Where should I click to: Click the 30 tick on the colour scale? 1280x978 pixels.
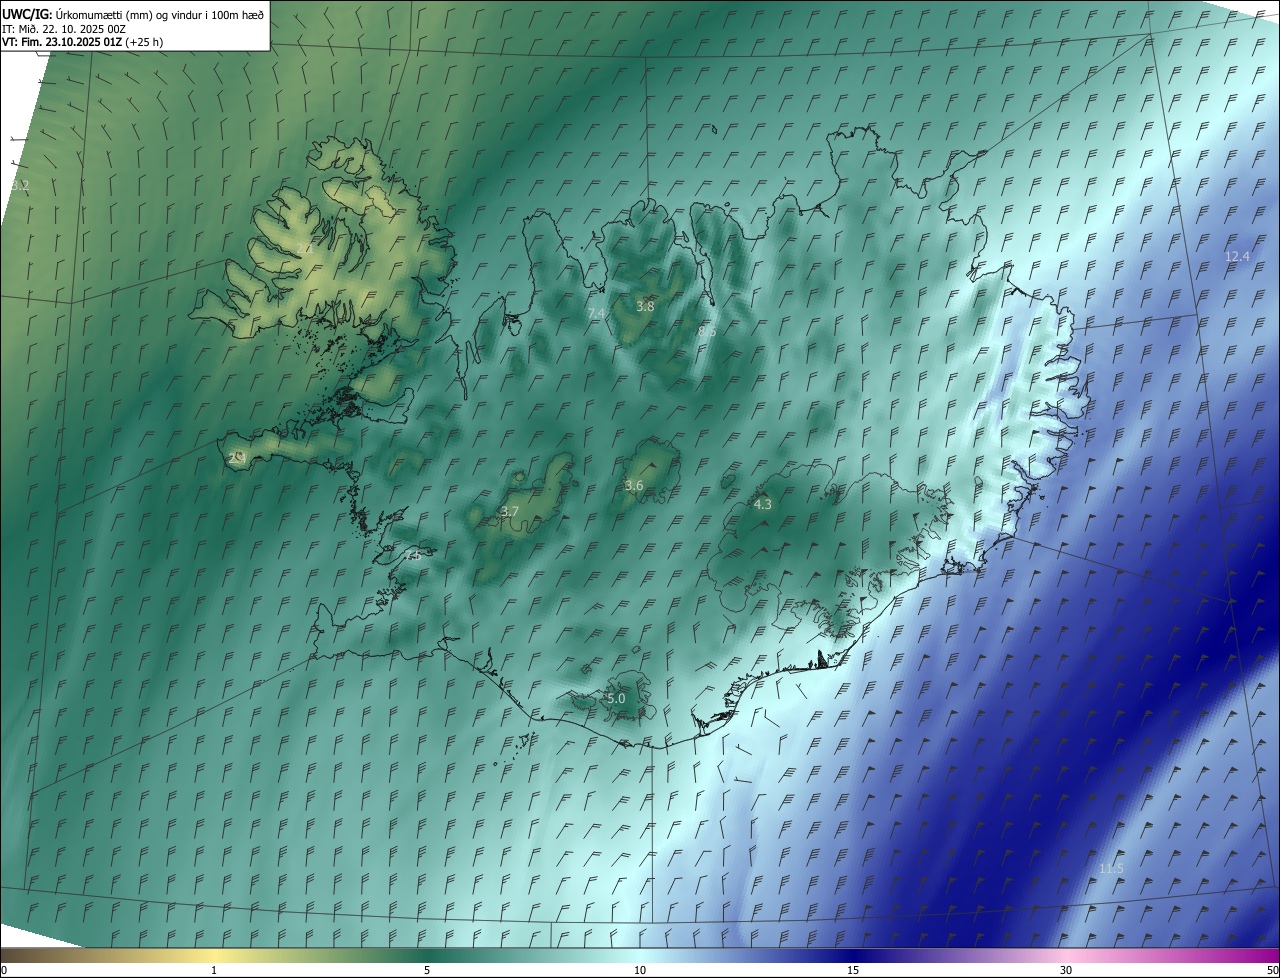[x=1066, y=970]
